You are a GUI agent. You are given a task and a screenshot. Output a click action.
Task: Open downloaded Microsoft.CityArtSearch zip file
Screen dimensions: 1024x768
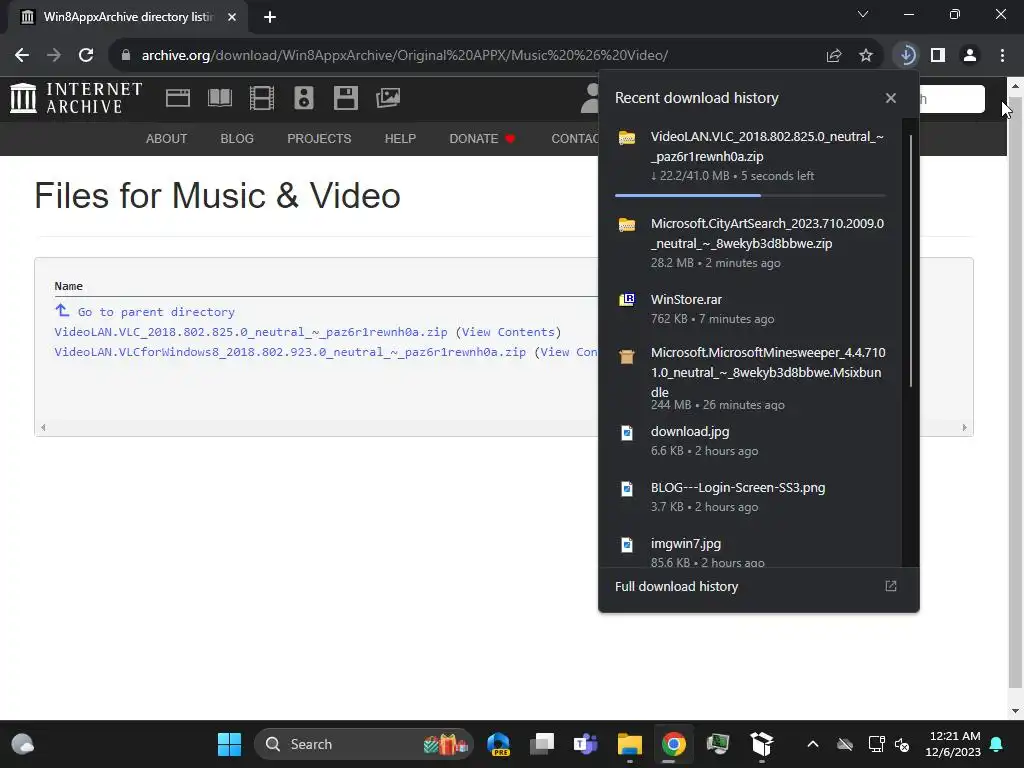751,242
